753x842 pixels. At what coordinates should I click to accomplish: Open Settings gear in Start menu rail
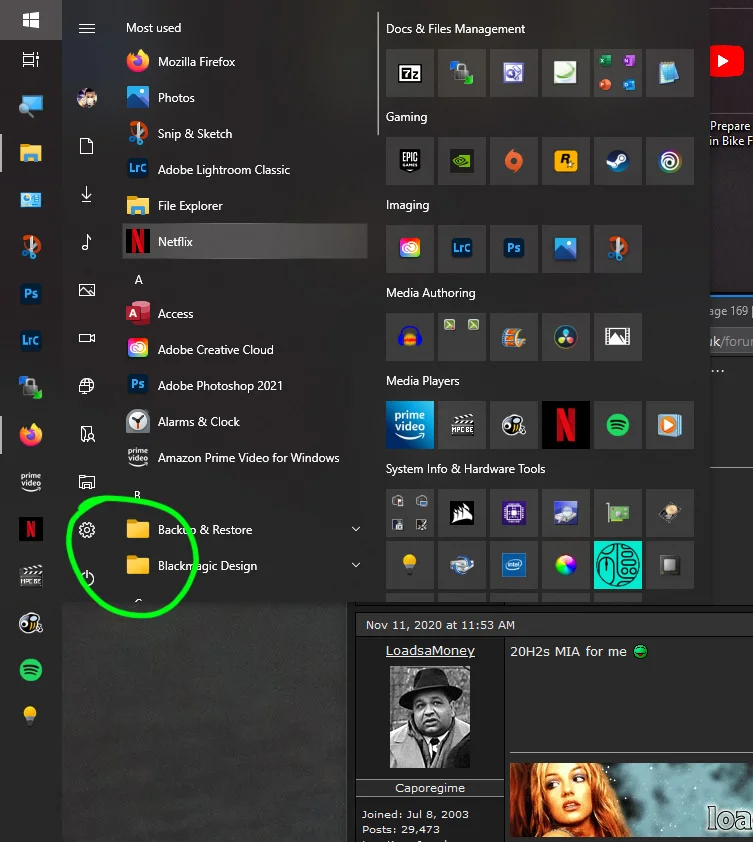(87, 530)
